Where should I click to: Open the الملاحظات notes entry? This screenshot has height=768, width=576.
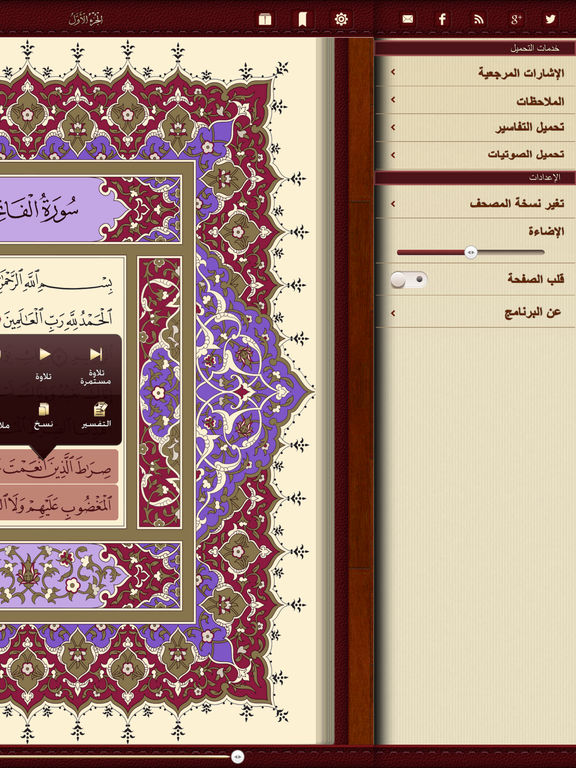pyautogui.click(x=476, y=100)
